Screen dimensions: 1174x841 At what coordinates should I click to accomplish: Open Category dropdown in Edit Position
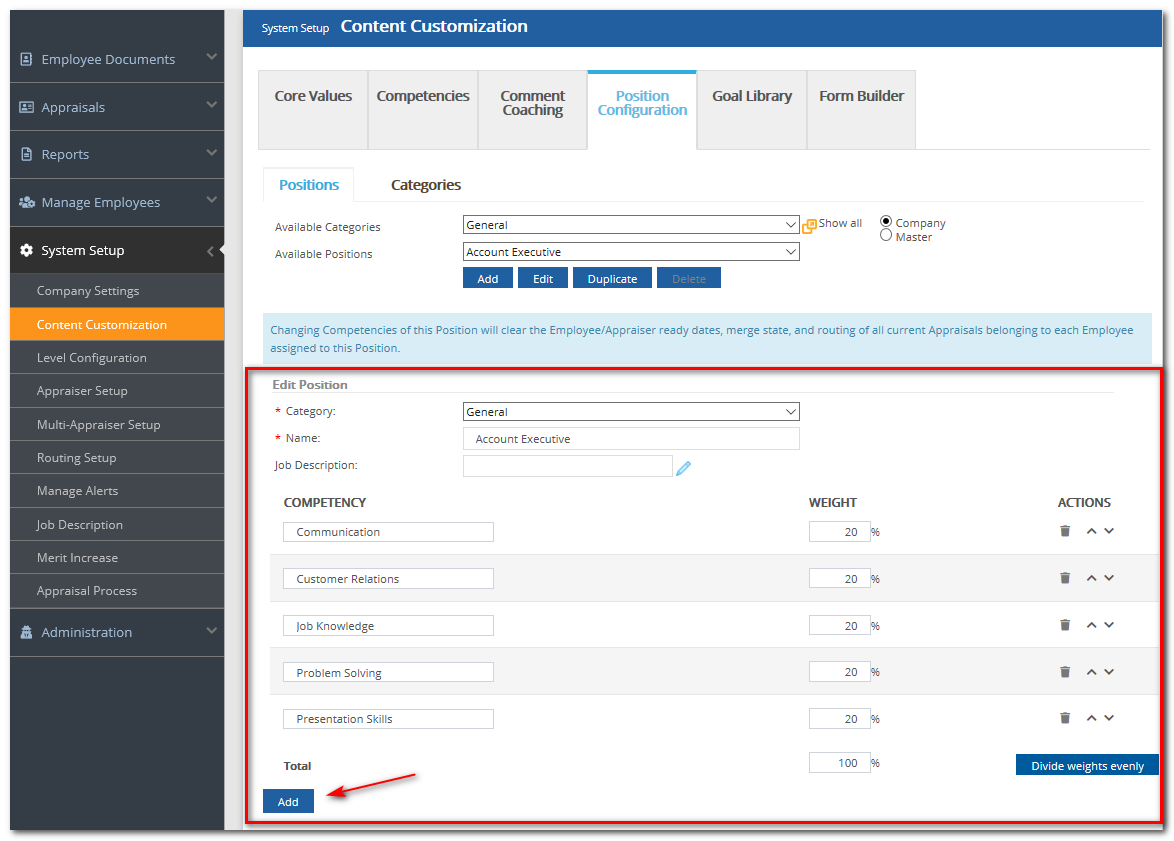(x=631, y=412)
